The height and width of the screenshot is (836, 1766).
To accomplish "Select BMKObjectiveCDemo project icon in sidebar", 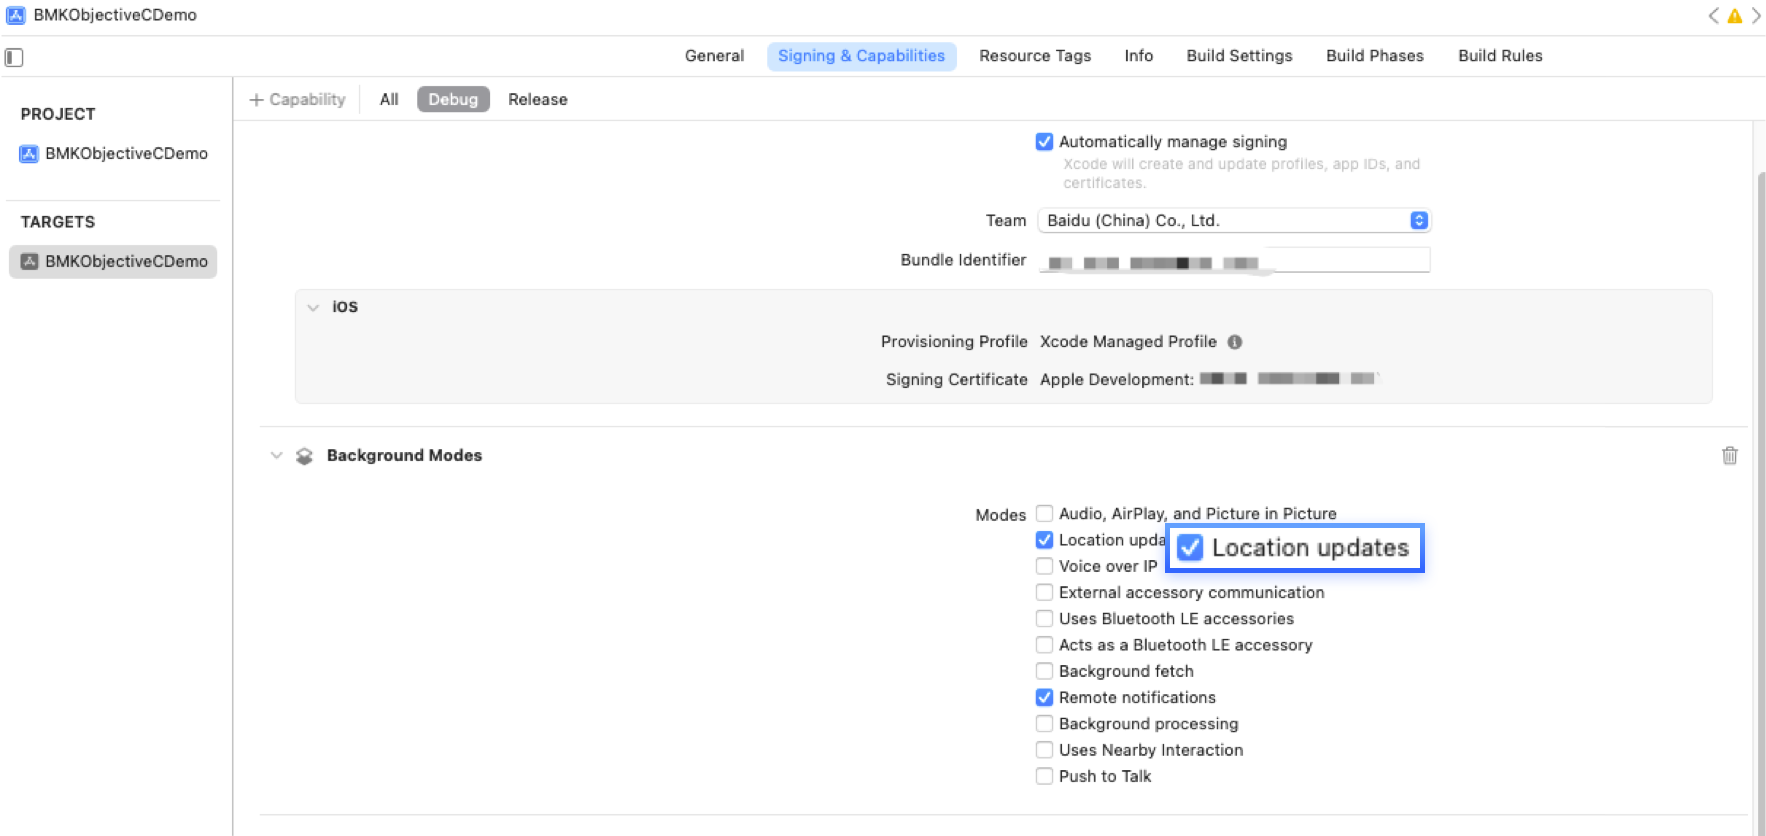I will pyautogui.click(x=29, y=154).
